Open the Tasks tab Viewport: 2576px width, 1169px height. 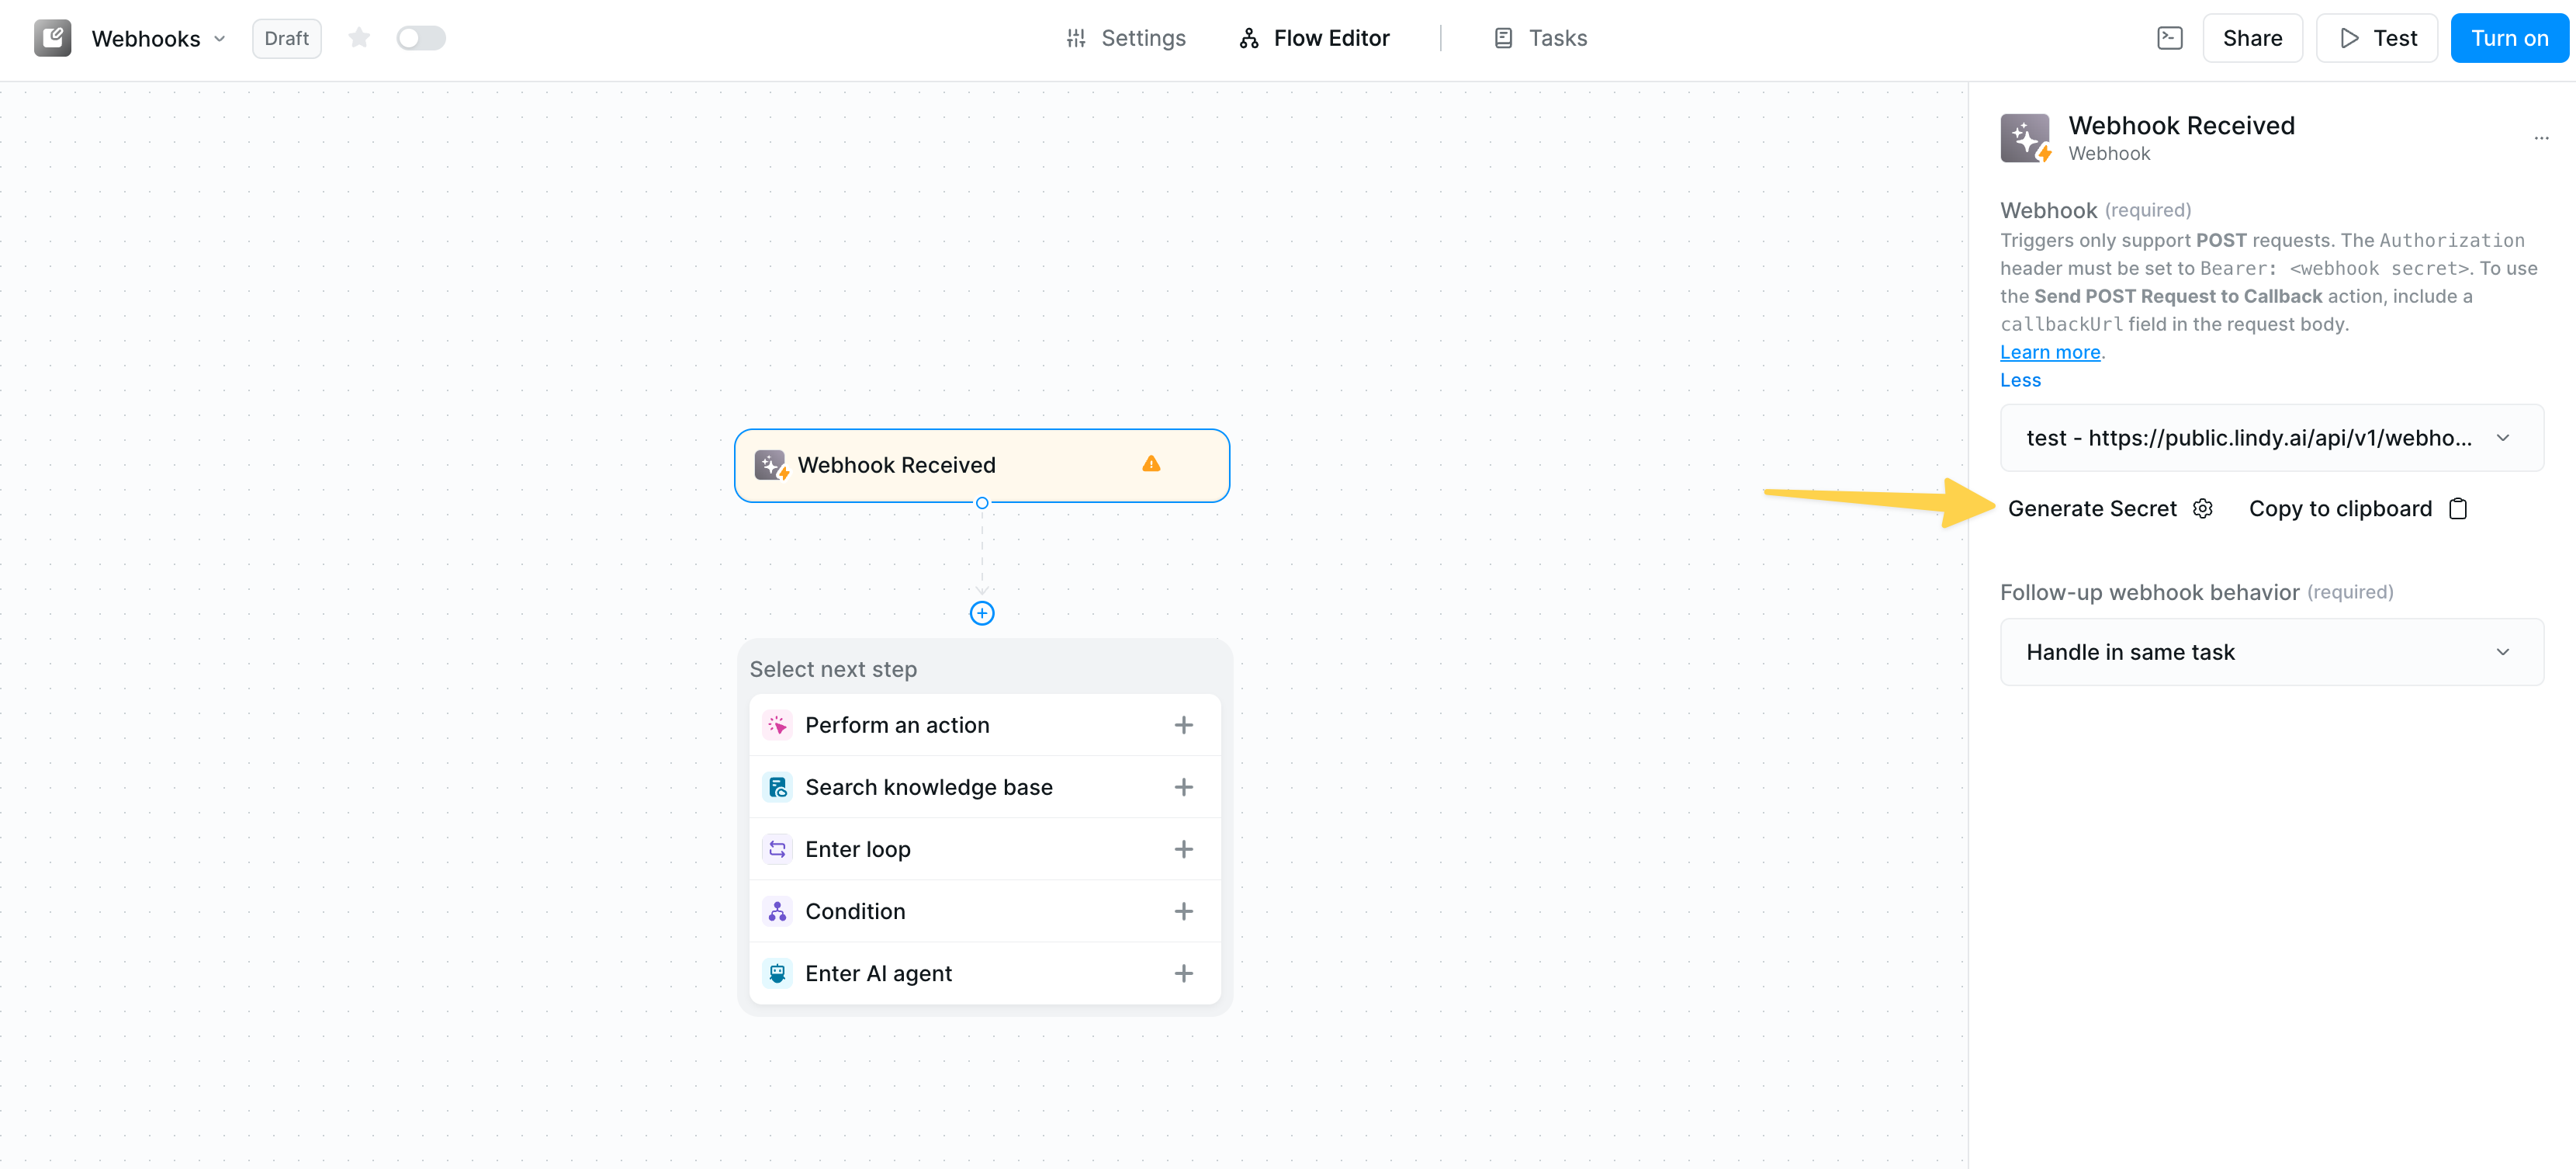[1540, 38]
